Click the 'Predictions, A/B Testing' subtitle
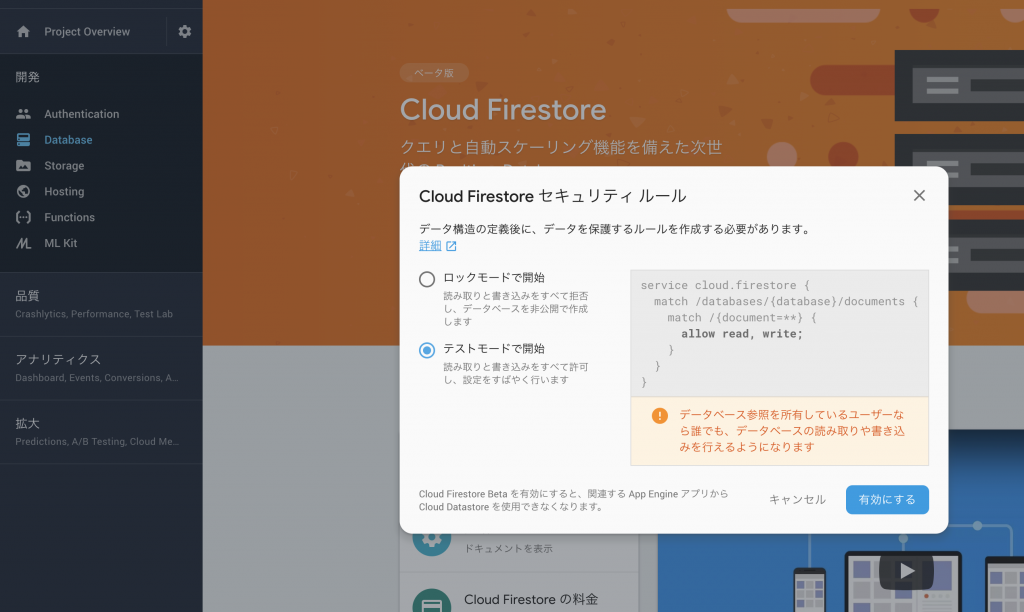1024x612 pixels. click(97, 442)
